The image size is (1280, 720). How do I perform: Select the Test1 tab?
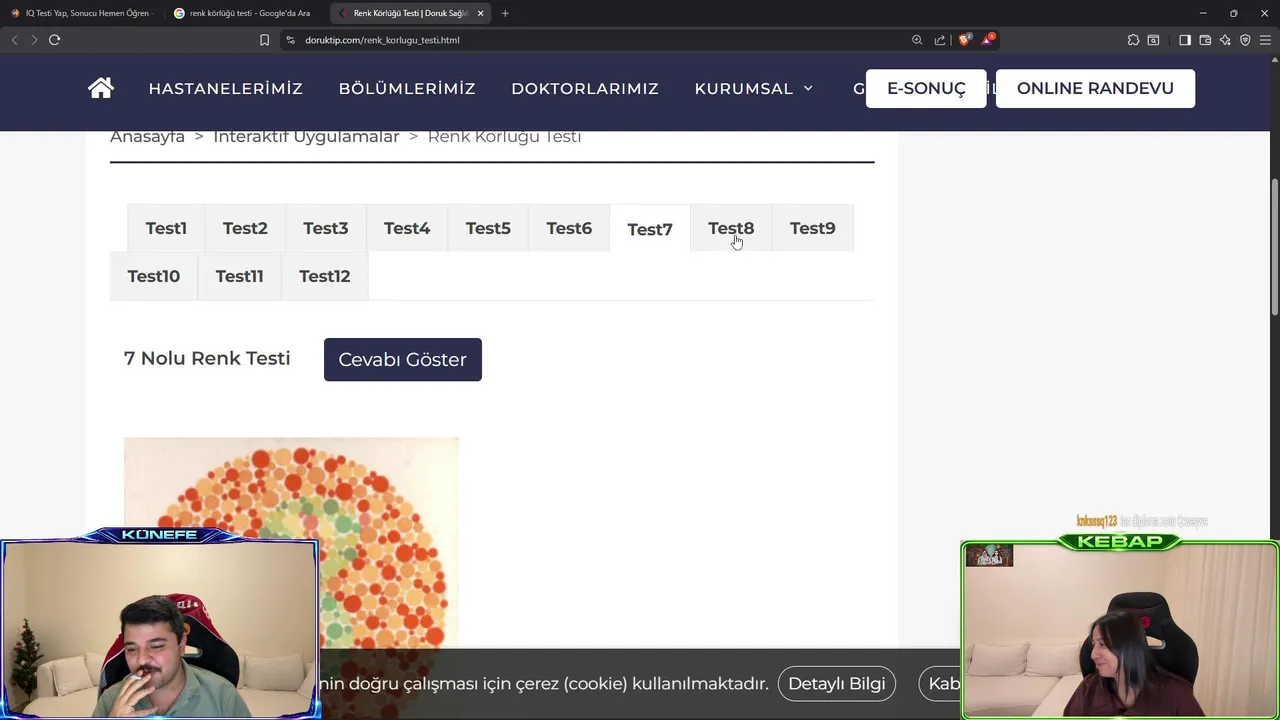coord(166,228)
